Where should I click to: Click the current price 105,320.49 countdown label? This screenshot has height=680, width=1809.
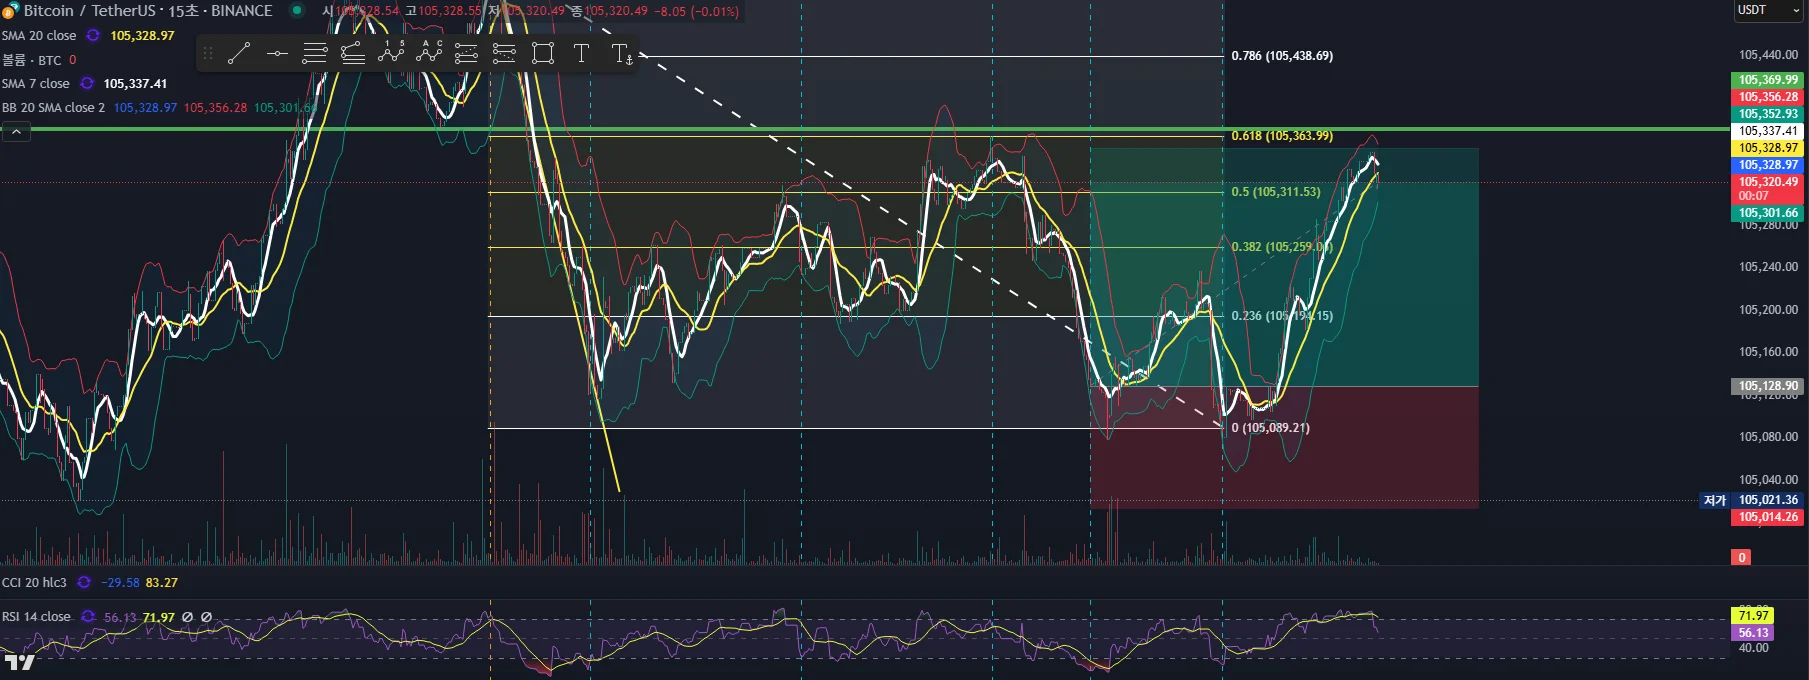click(x=1767, y=189)
